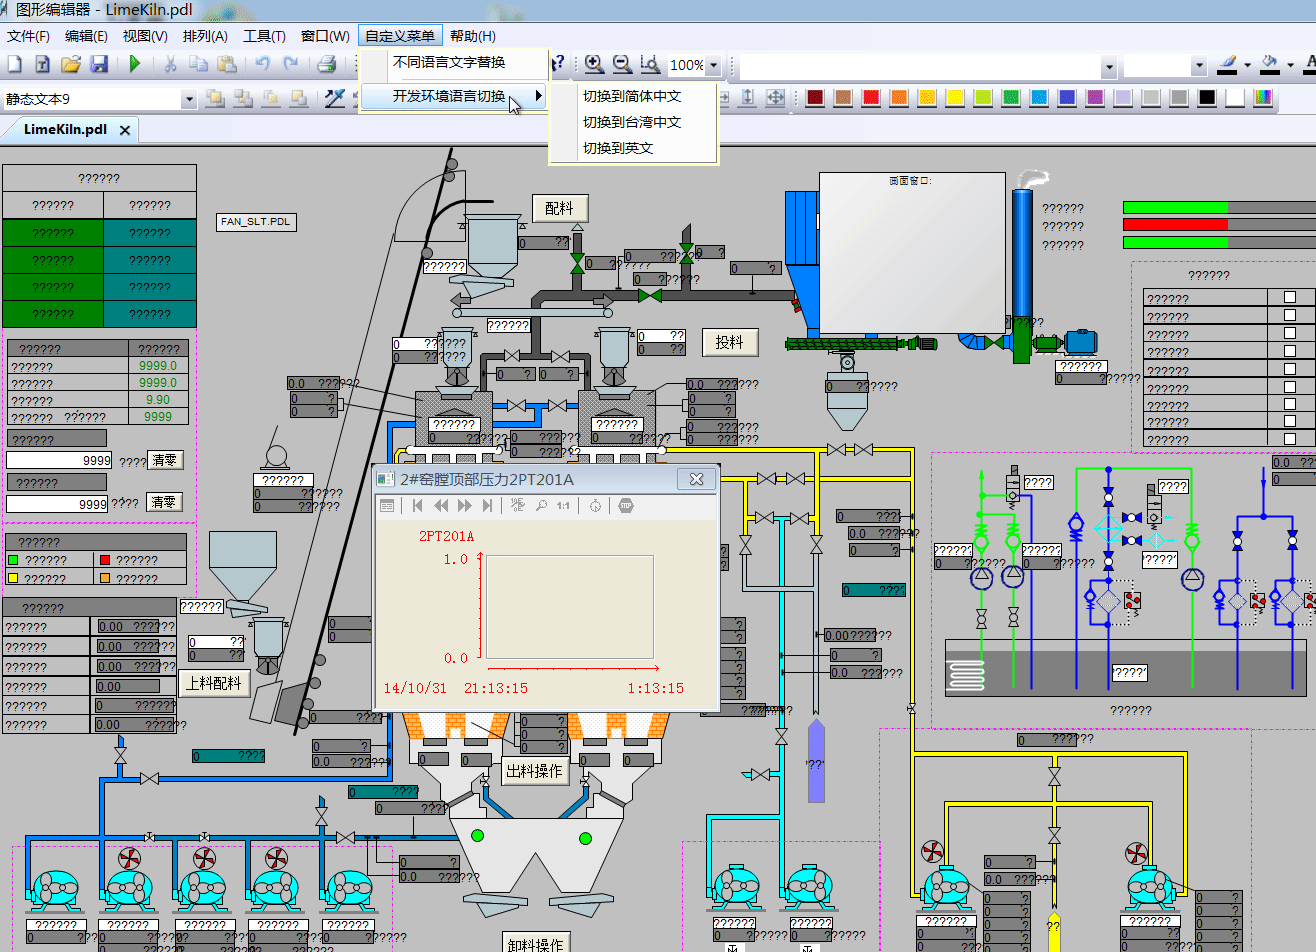
Task: Expand the 100% zoom level dropdown
Action: point(713,66)
